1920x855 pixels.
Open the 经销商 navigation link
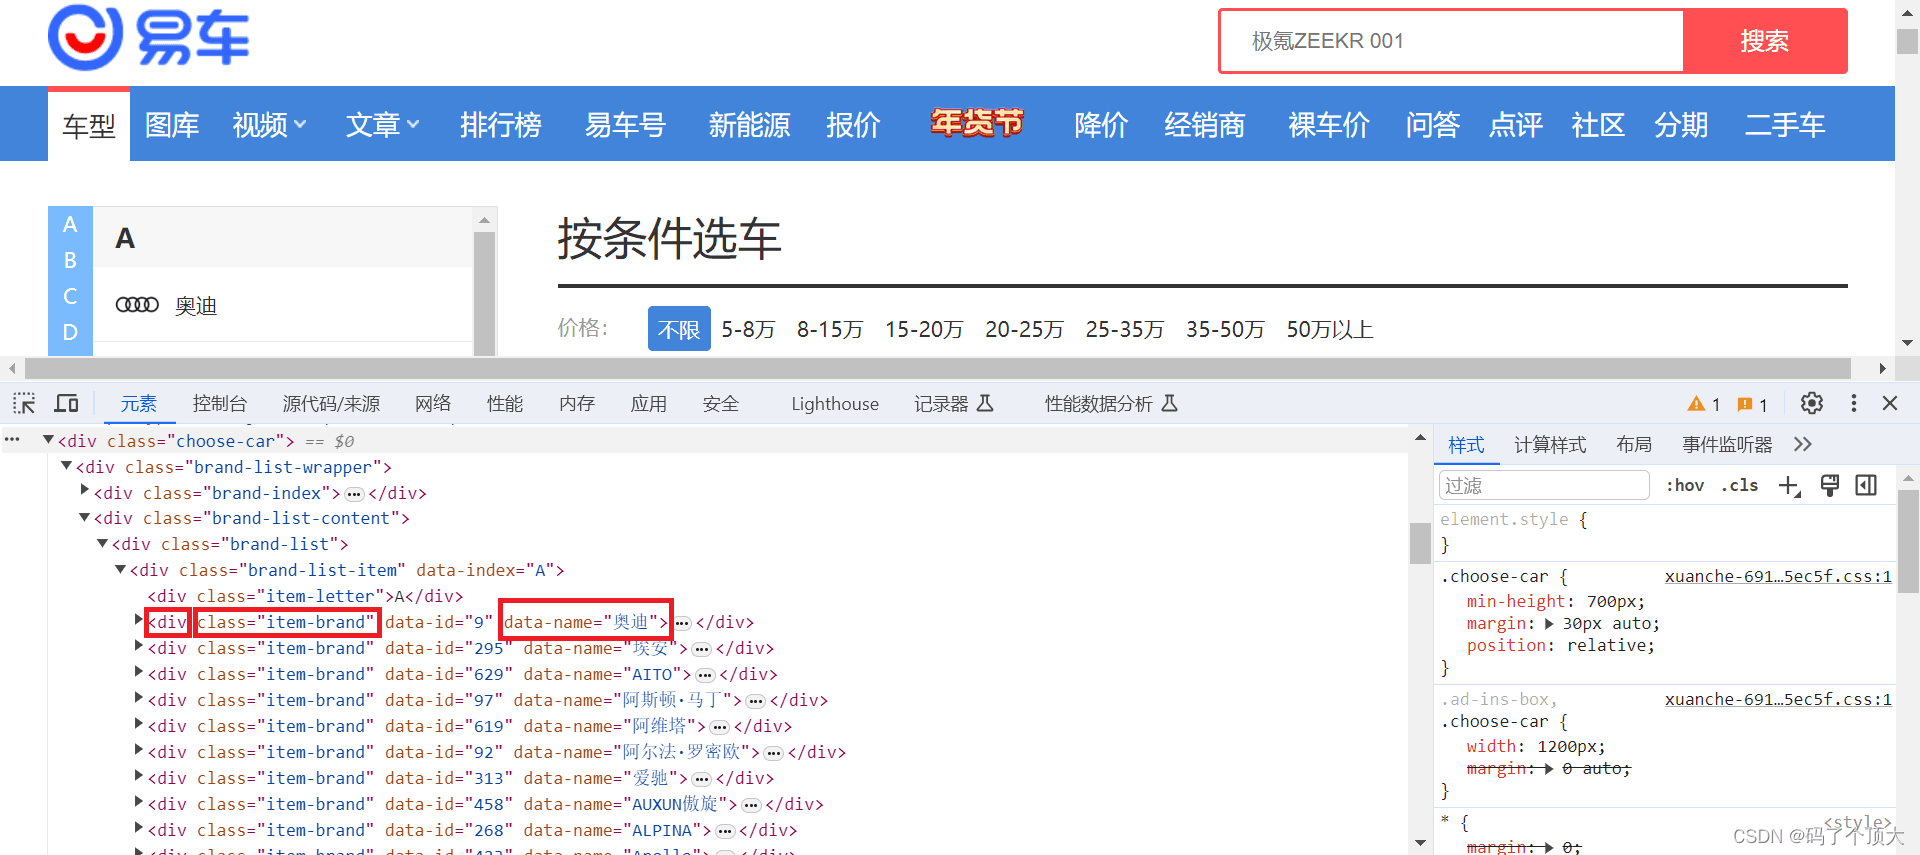point(1205,125)
